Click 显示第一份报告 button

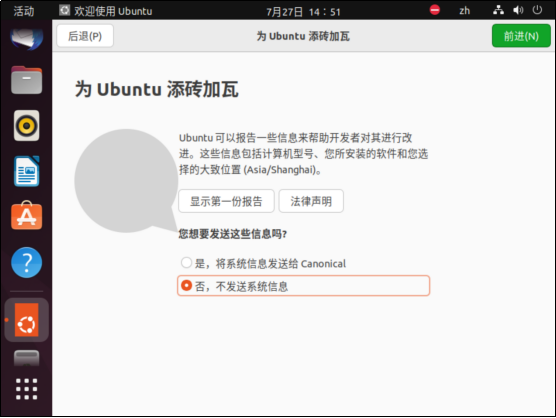(x=226, y=201)
